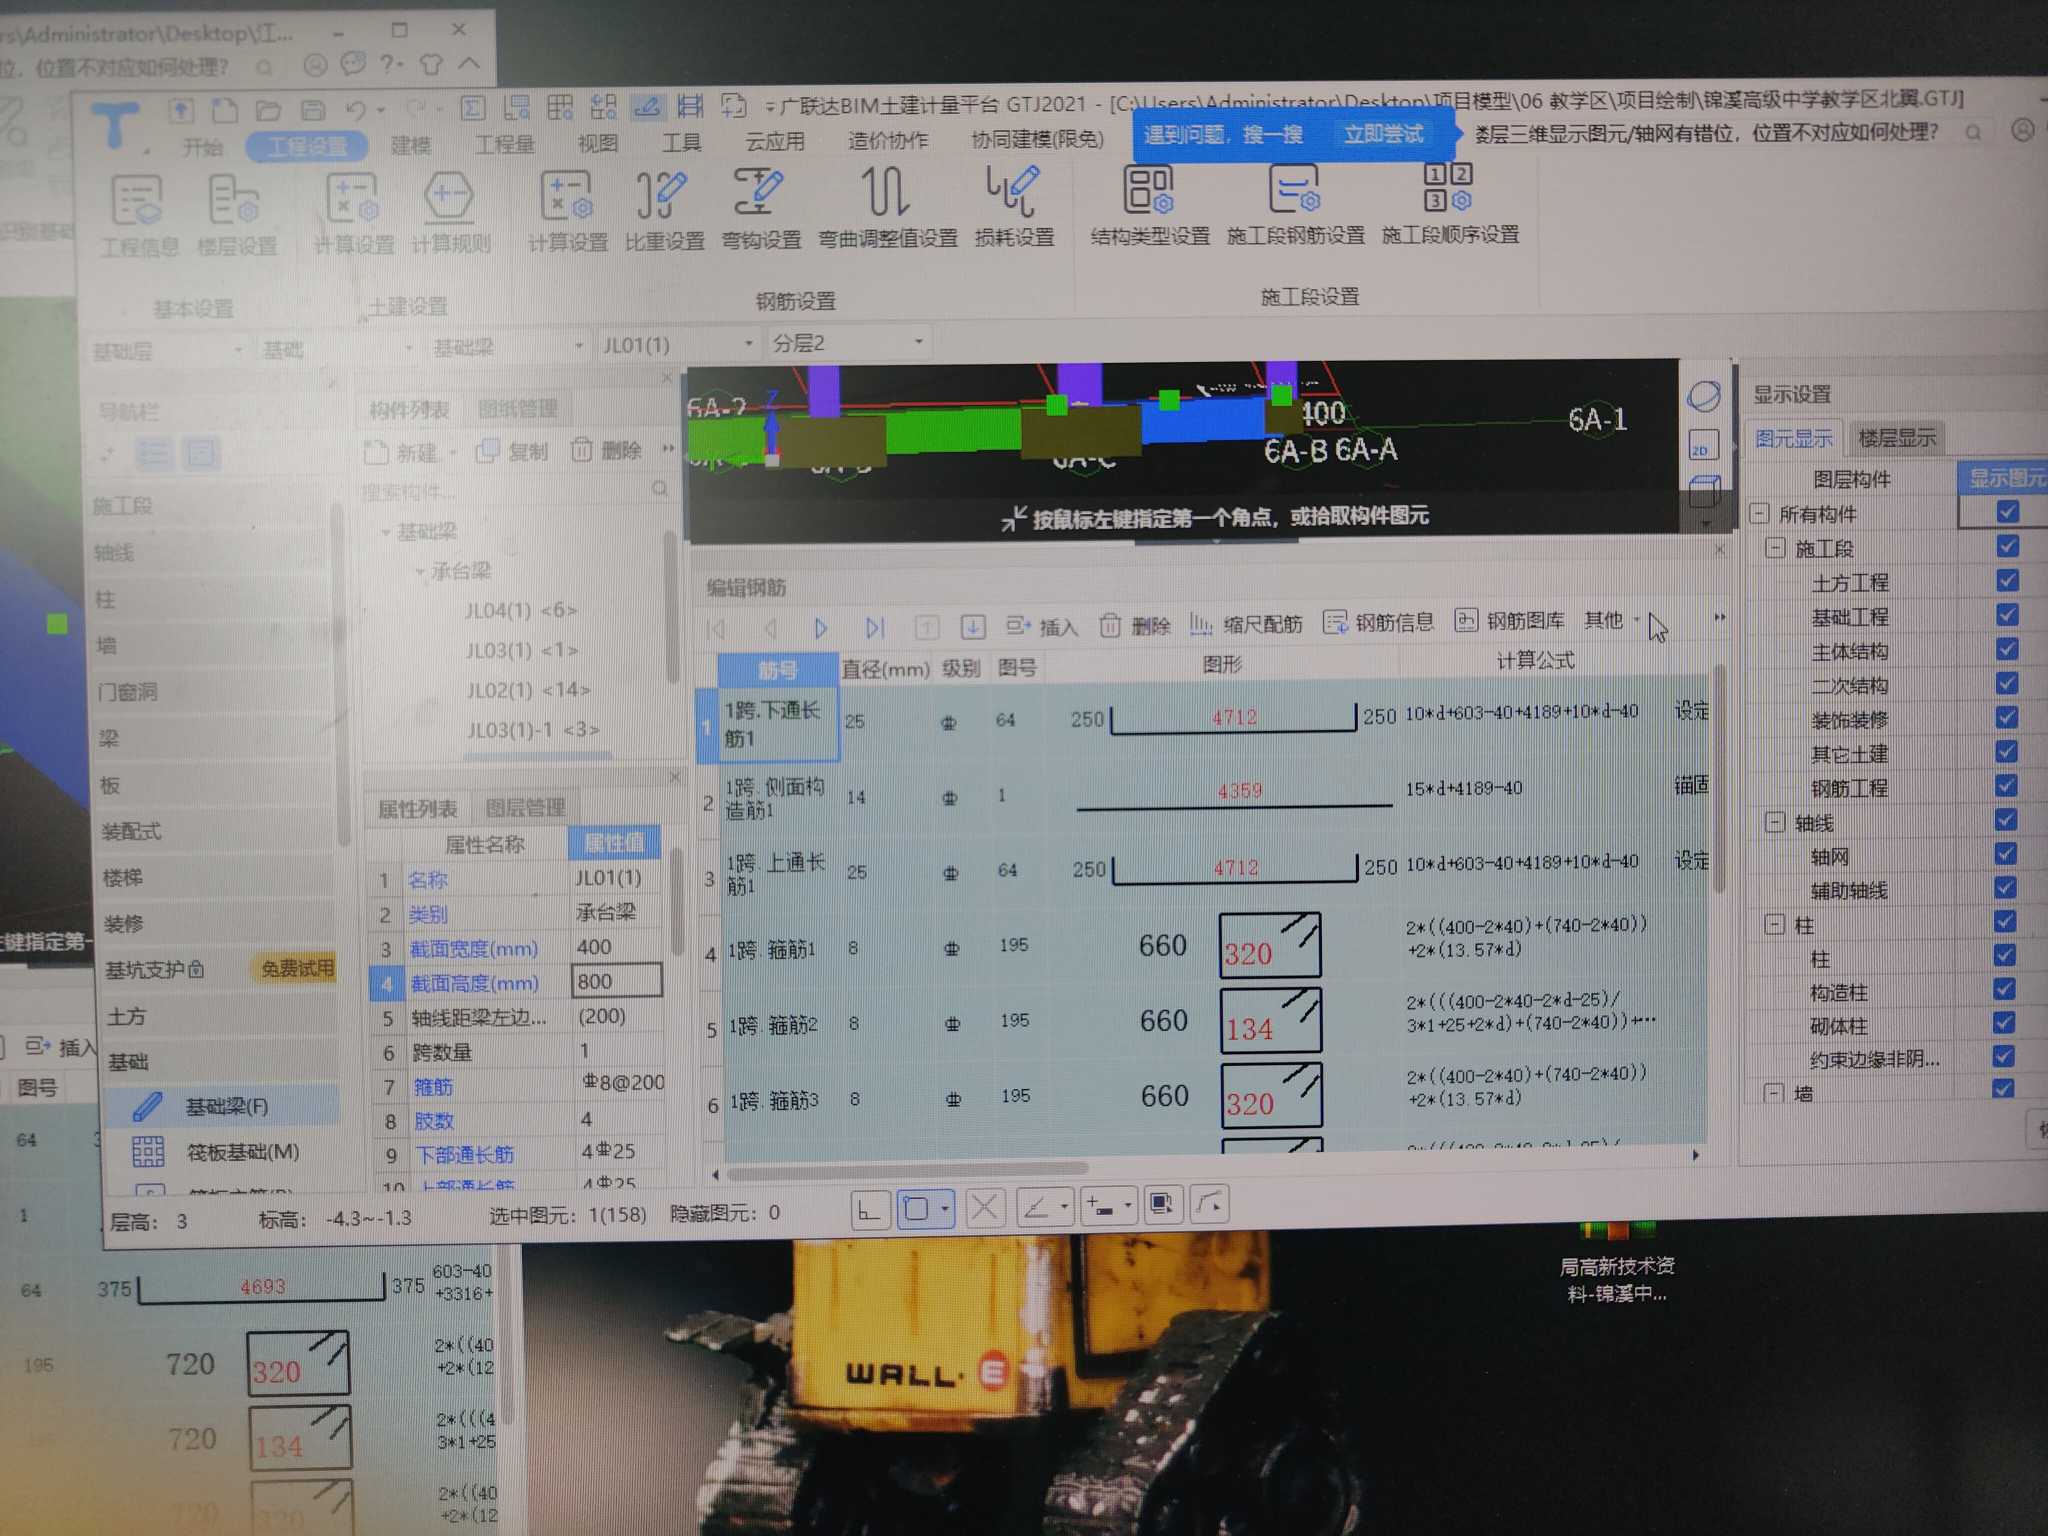
Task: Open 弯曲调整值设置 tool
Action: [887, 207]
